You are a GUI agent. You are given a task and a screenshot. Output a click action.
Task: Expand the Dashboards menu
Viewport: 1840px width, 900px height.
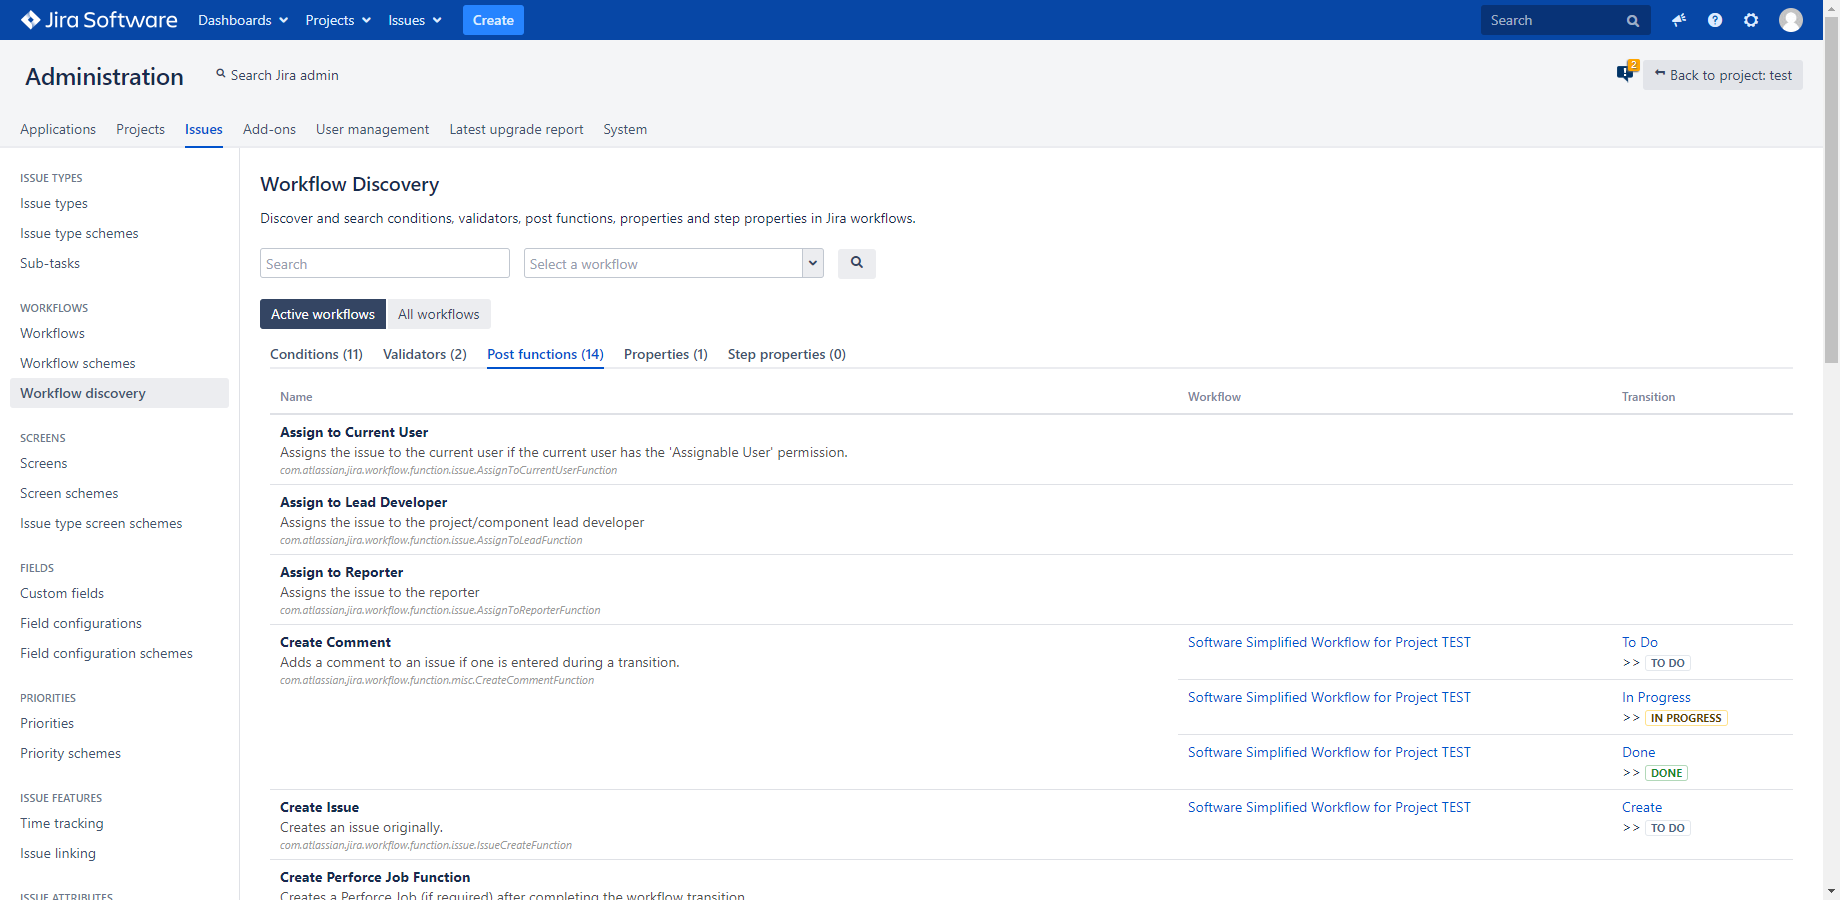tap(243, 20)
